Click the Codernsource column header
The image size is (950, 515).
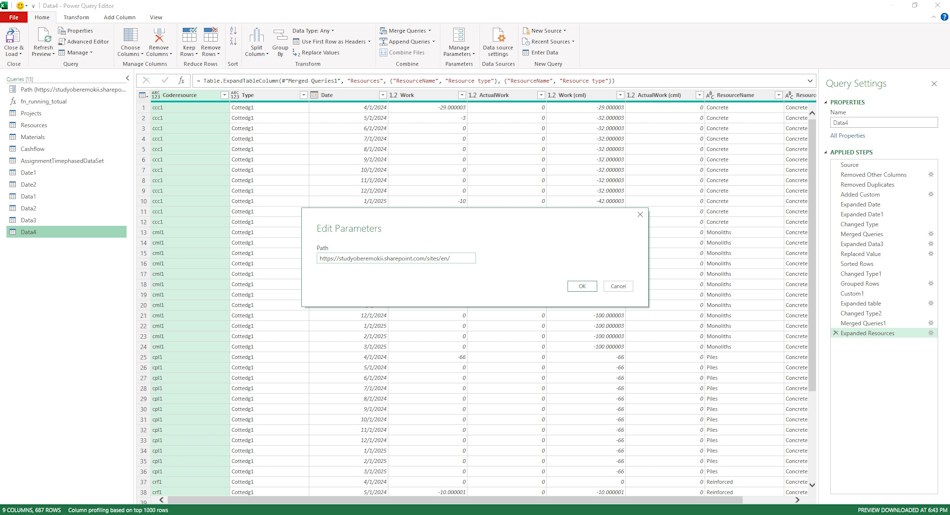pyautogui.click(x=190, y=95)
